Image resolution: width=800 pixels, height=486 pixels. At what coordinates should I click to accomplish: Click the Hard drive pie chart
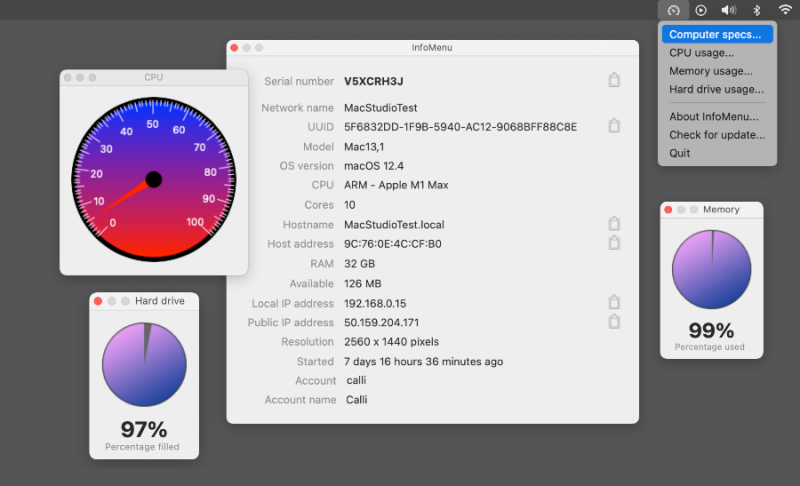click(x=144, y=364)
